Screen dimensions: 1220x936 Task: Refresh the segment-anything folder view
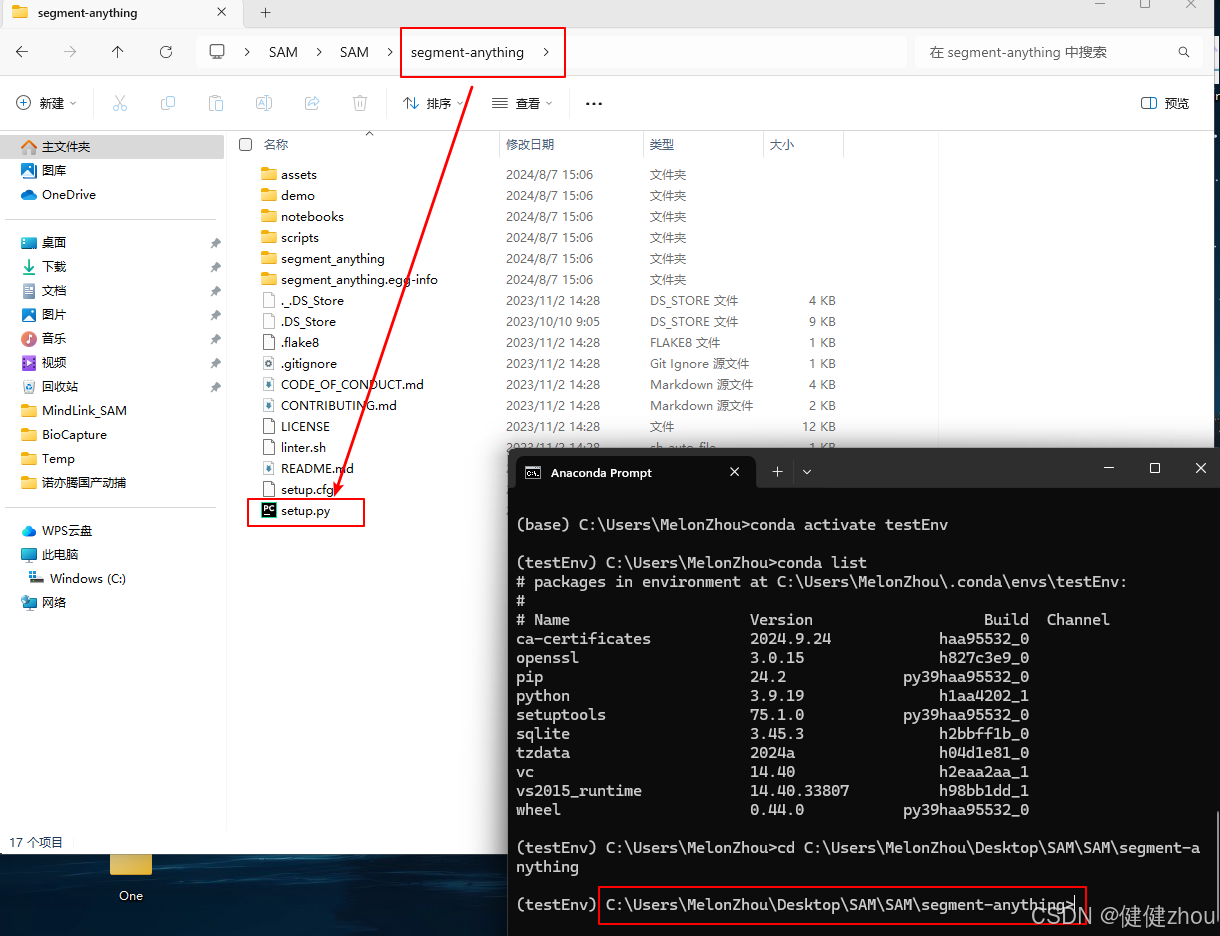click(x=166, y=52)
